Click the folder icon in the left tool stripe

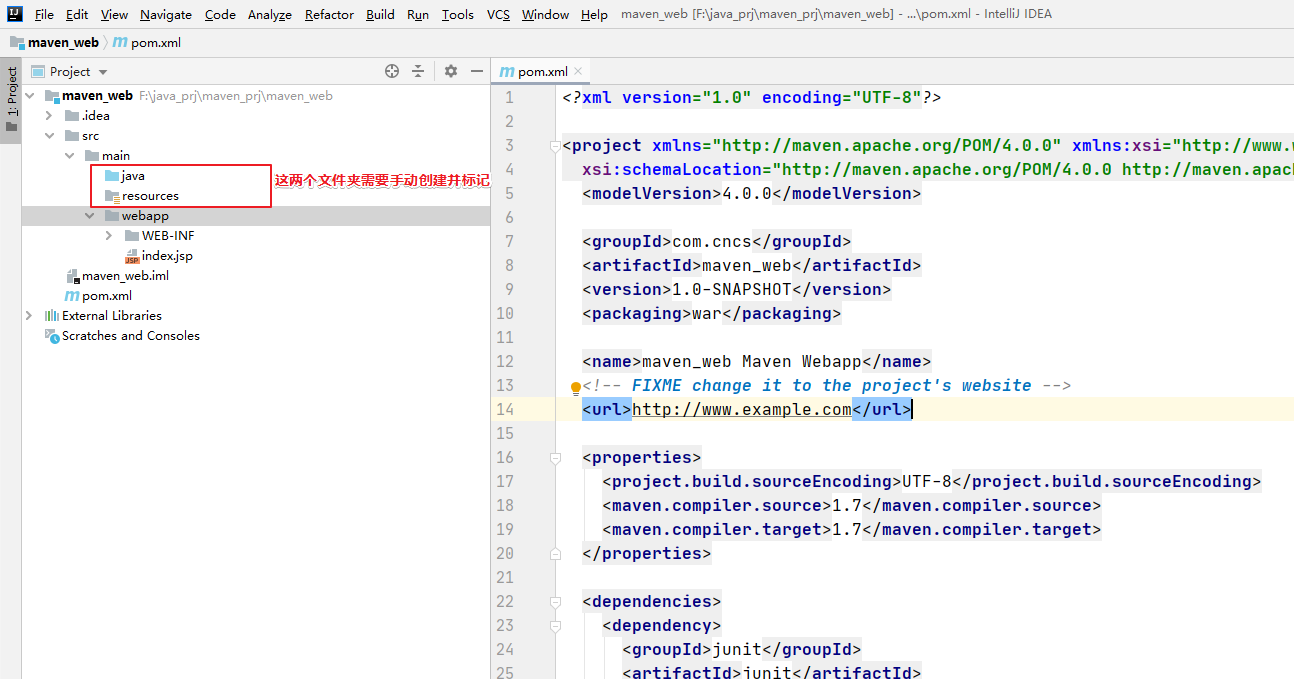click(11, 127)
